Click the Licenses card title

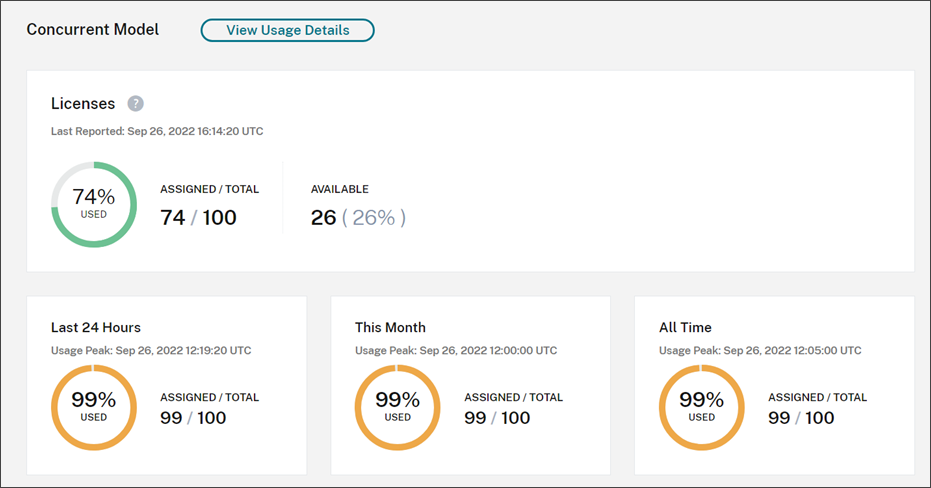point(83,103)
